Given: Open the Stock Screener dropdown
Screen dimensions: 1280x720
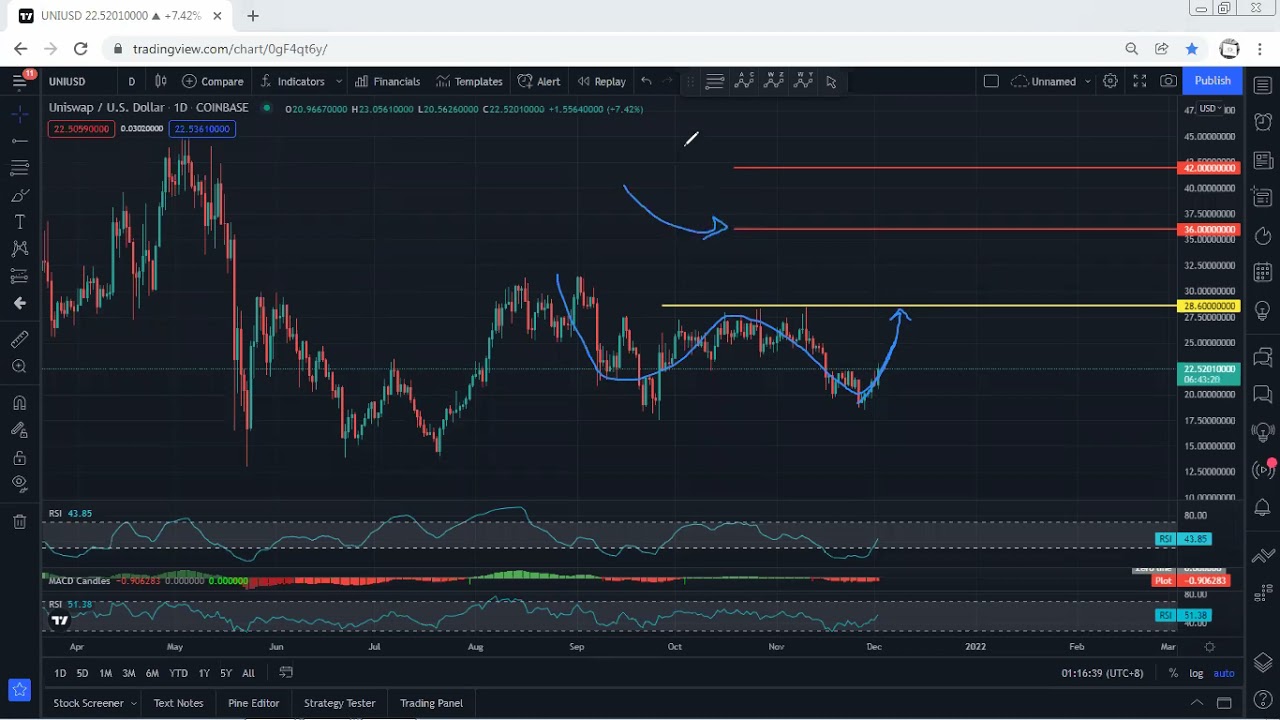Looking at the screenshot, I should pos(94,703).
